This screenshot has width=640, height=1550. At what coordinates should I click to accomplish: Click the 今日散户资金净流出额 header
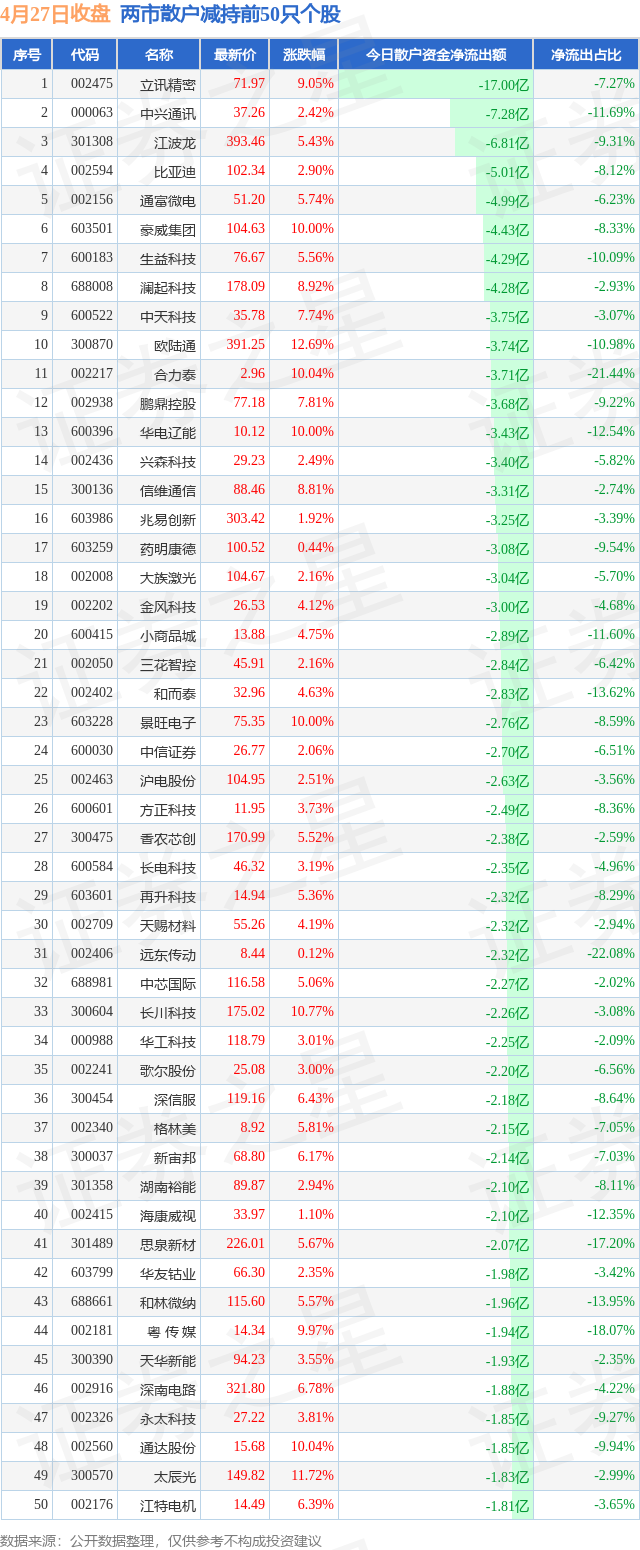pos(436,55)
